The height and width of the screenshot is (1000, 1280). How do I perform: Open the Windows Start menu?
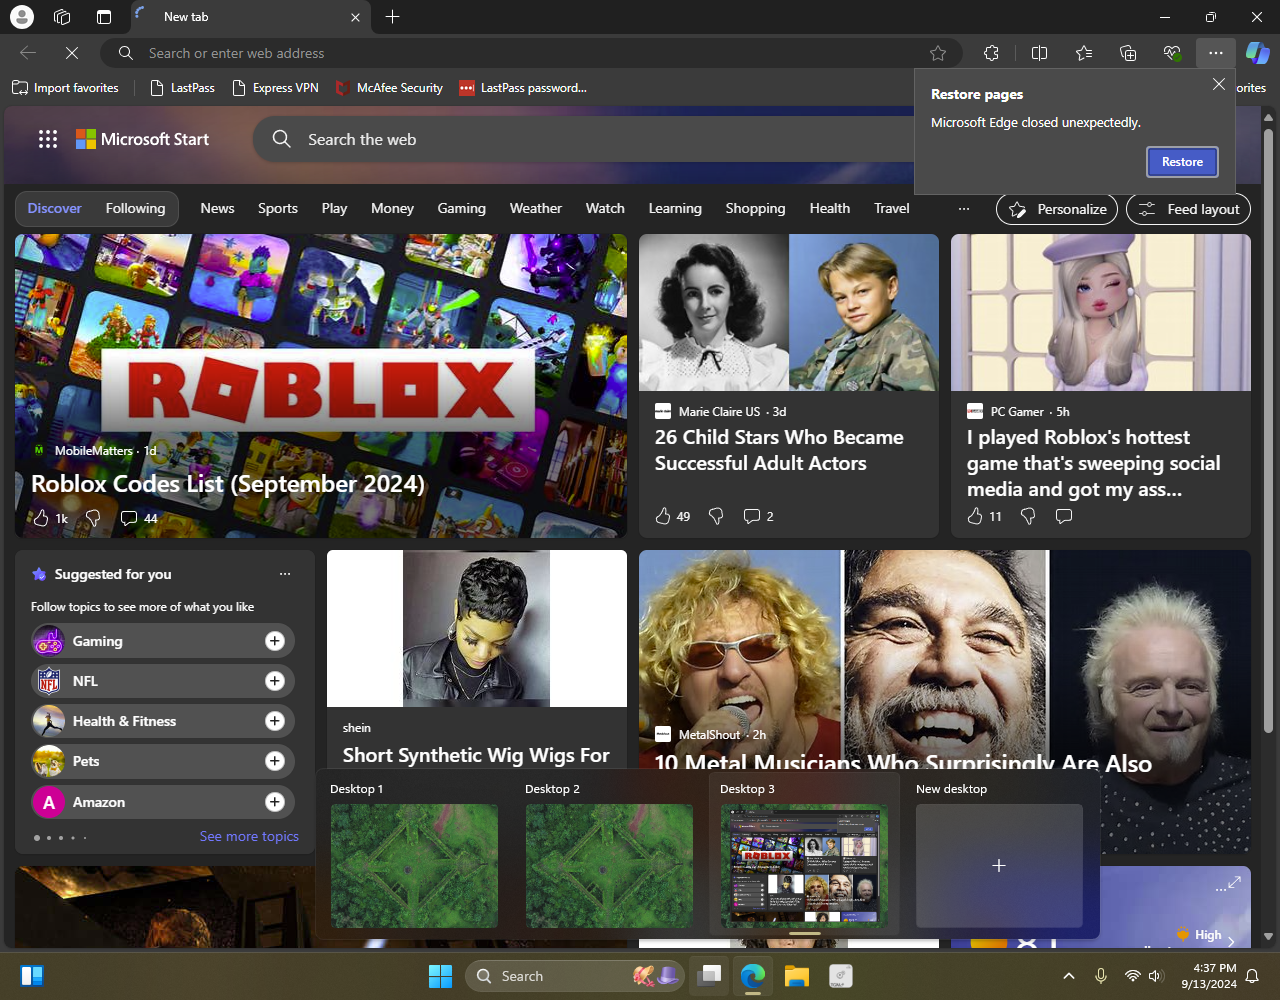[x=440, y=976]
